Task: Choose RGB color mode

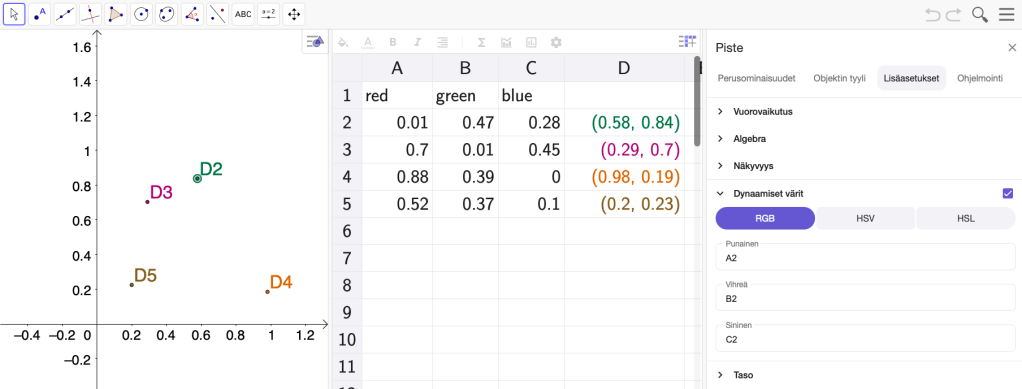Action: (x=765, y=218)
